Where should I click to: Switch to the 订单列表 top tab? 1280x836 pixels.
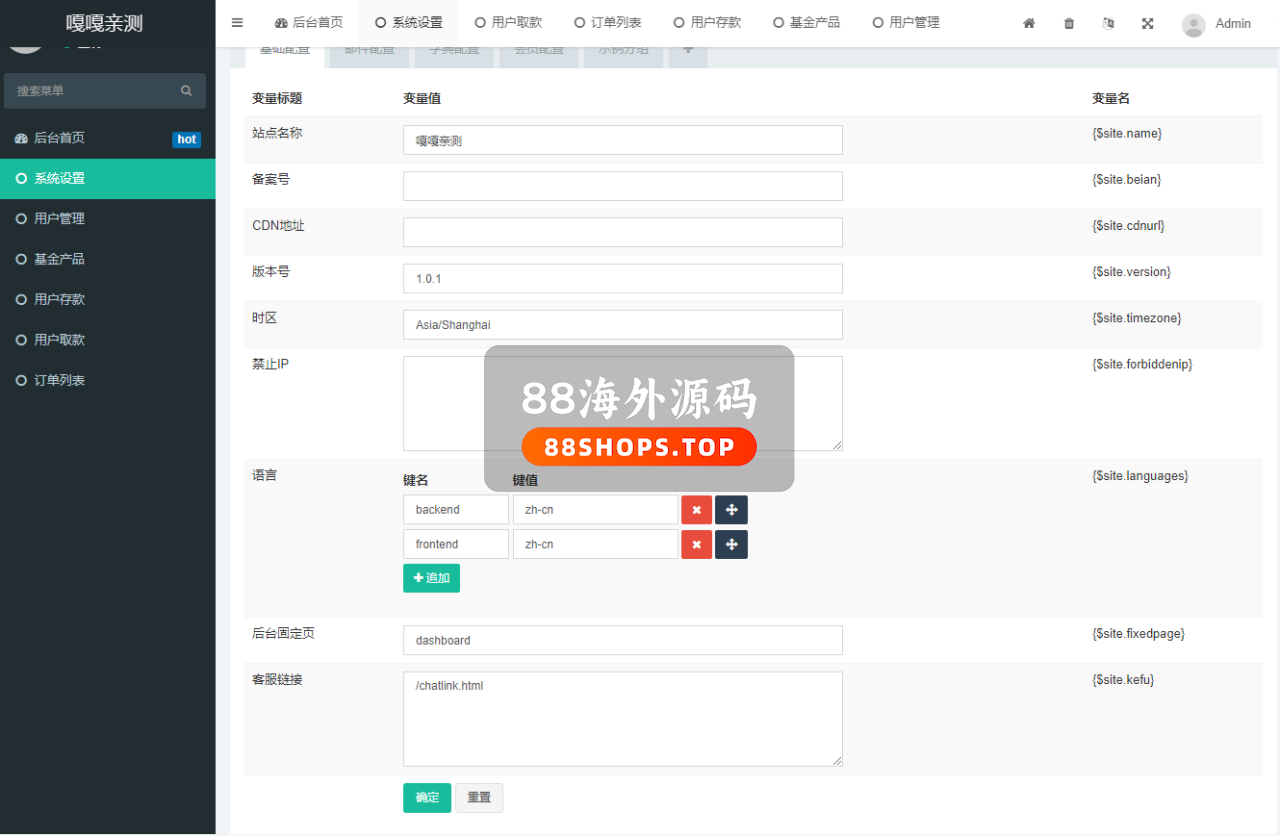coord(607,22)
